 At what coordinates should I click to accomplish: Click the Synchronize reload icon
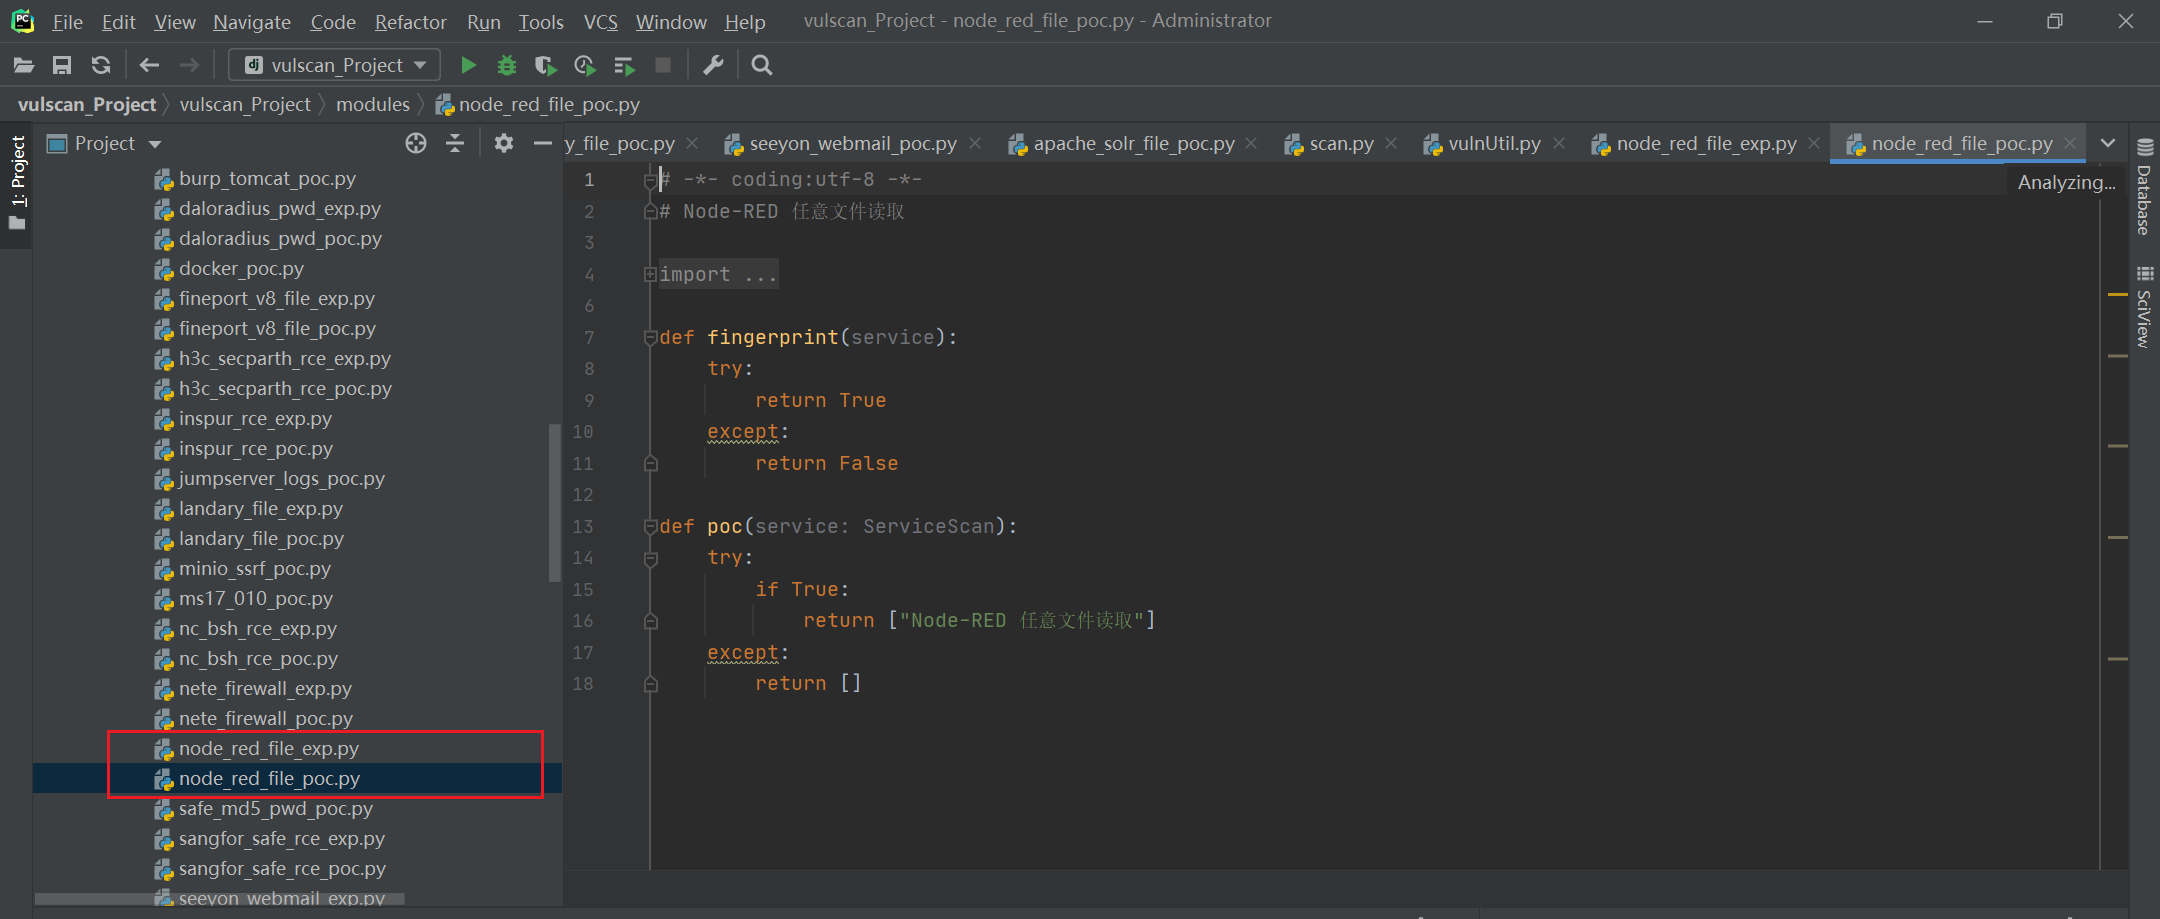coord(101,66)
